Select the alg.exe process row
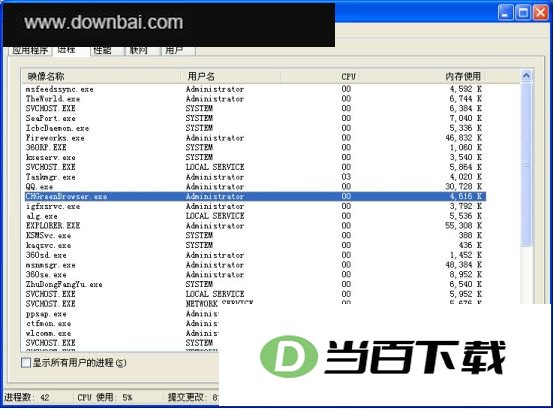This screenshot has width=554, height=409. tap(255, 216)
